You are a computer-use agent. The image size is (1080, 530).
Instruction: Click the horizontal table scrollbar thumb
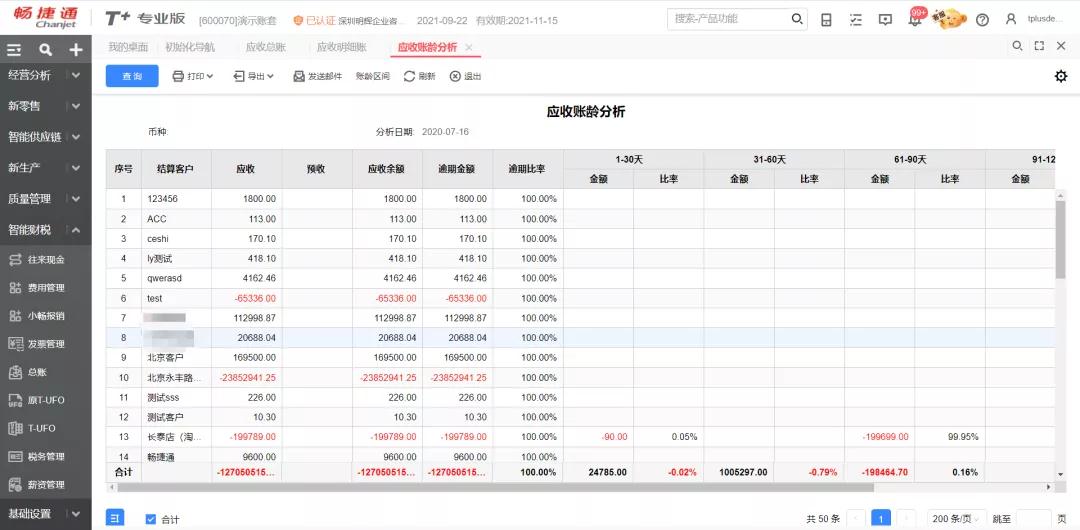(495, 487)
